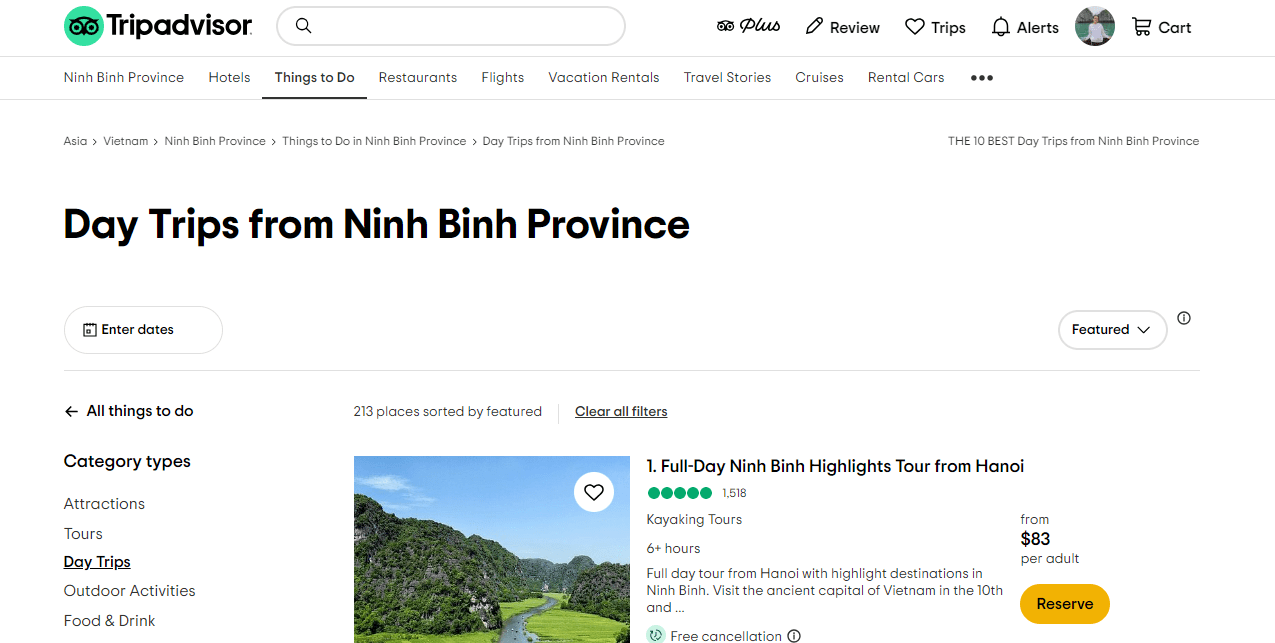This screenshot has height=643, width=1275.
Task: Open the Cruises tab
Action: [819, 78]
